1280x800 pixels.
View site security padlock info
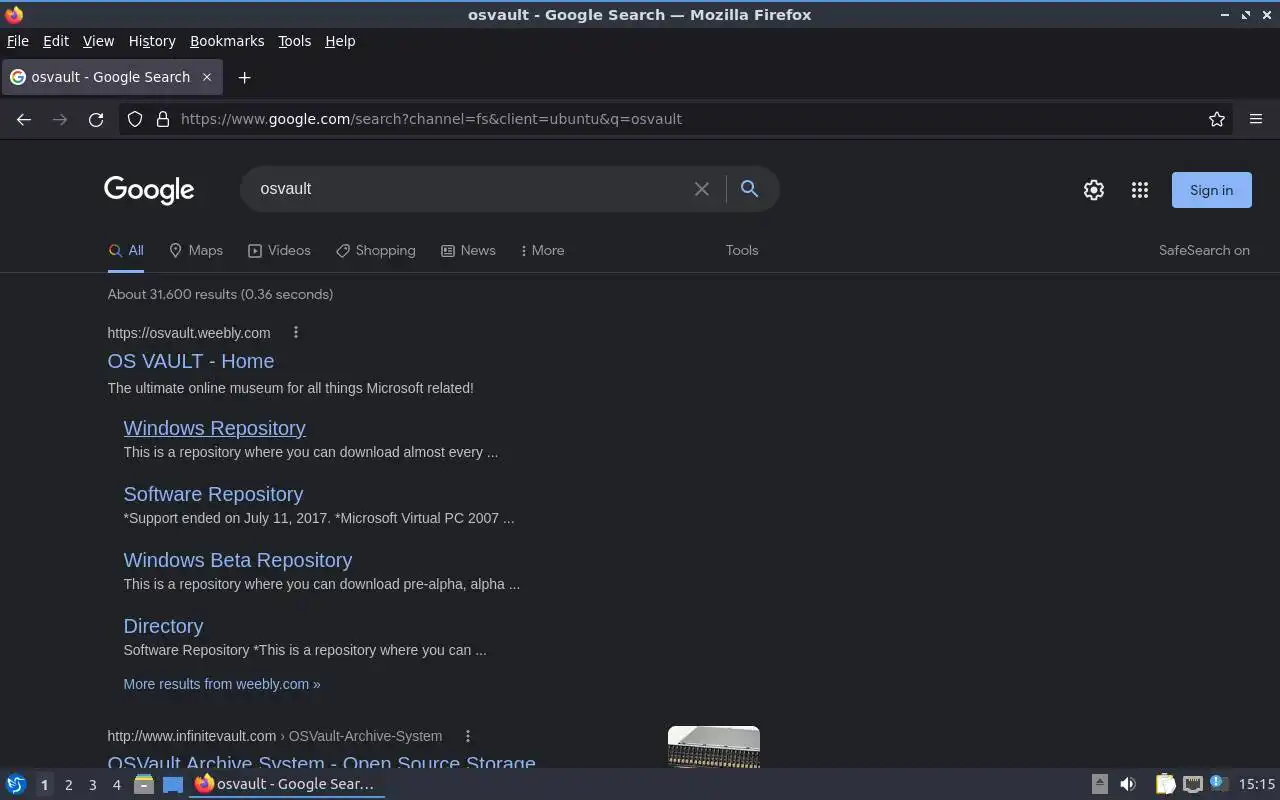tap(163, 119)
